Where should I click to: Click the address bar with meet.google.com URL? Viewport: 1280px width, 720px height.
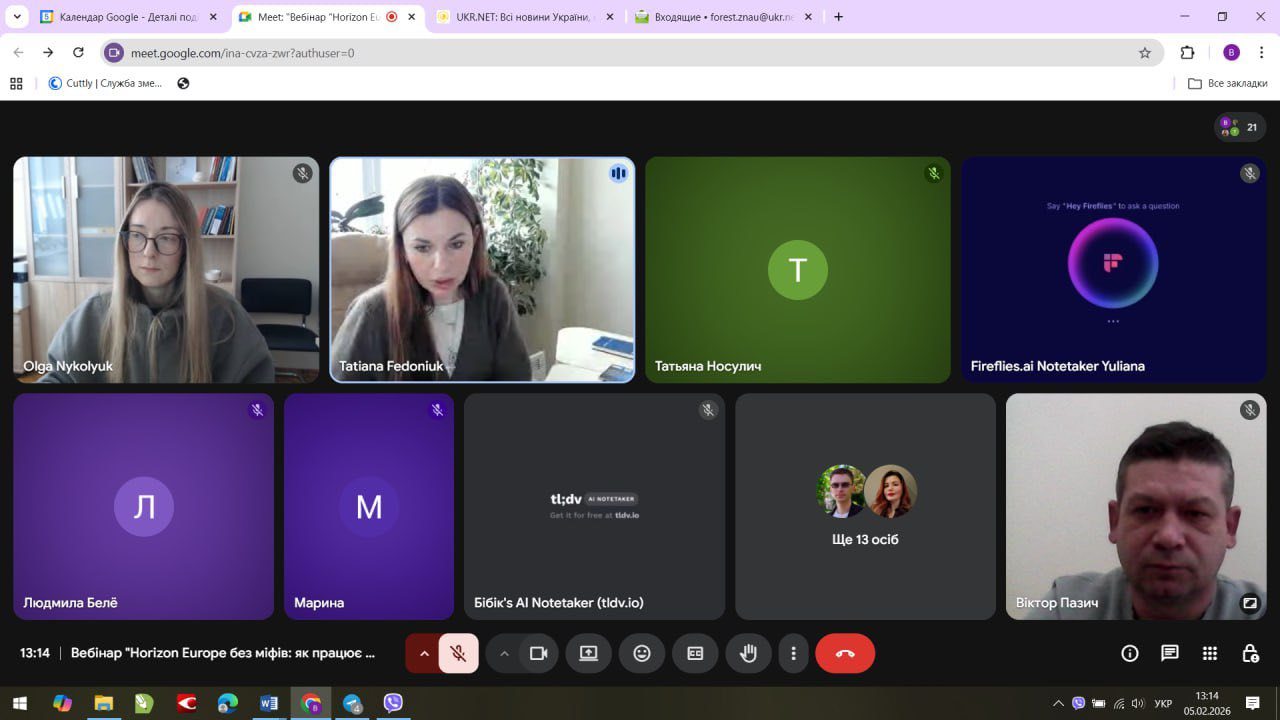click(600, 53)
